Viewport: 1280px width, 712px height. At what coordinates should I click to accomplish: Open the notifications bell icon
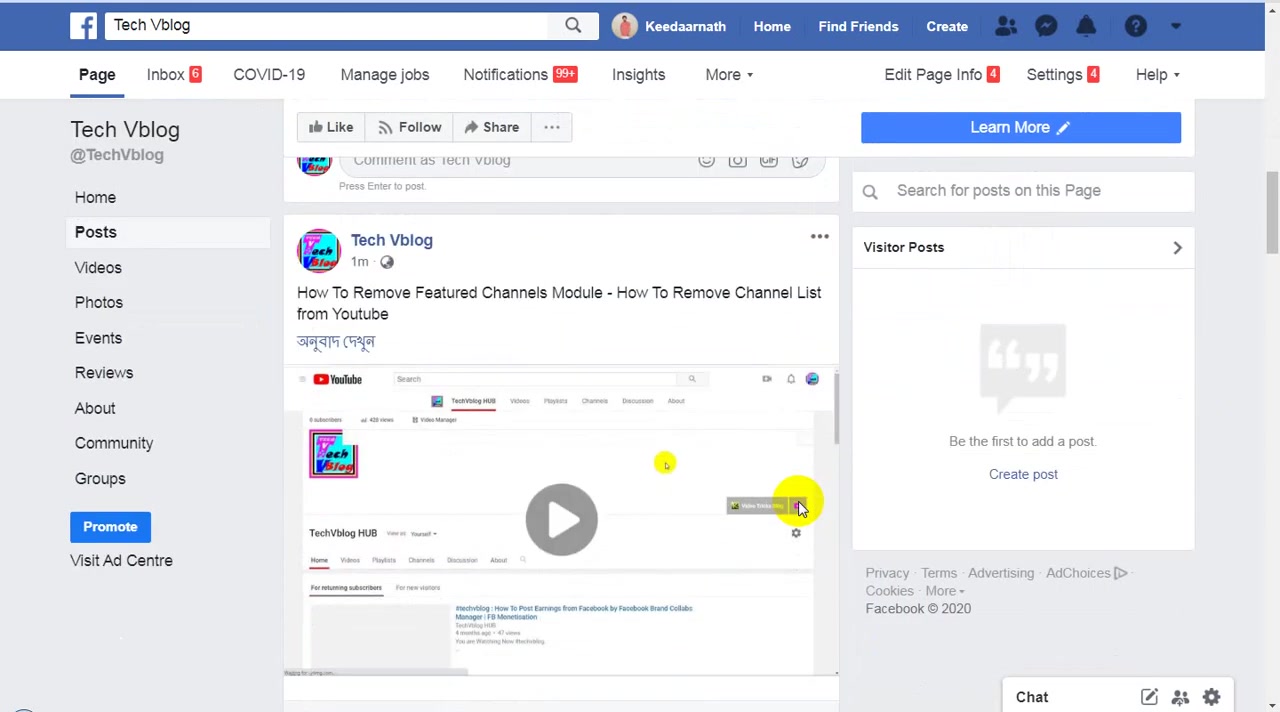[x=1086, y=26]
